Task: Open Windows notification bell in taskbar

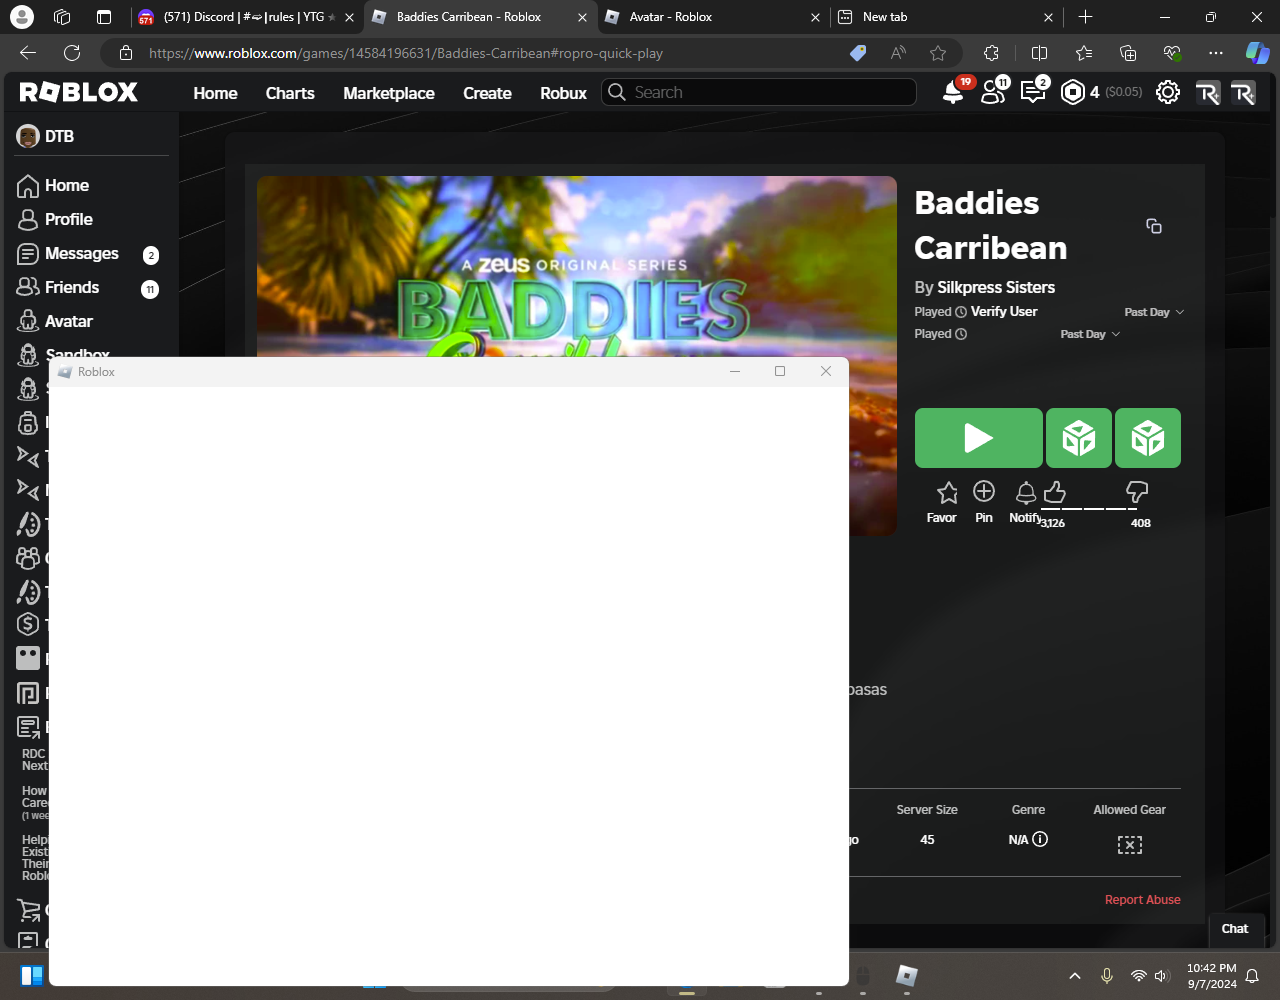Action: click(x=1252, y=976)
